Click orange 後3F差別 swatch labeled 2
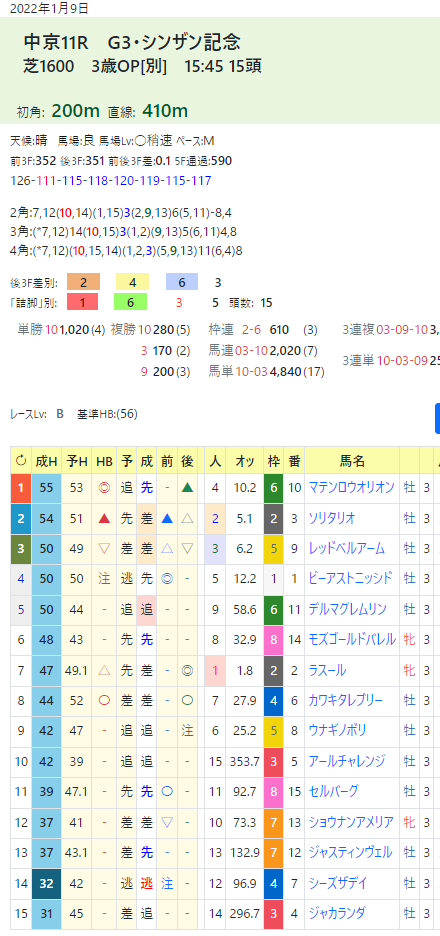Viewport: 440px width, 936px height. [83, 282]
